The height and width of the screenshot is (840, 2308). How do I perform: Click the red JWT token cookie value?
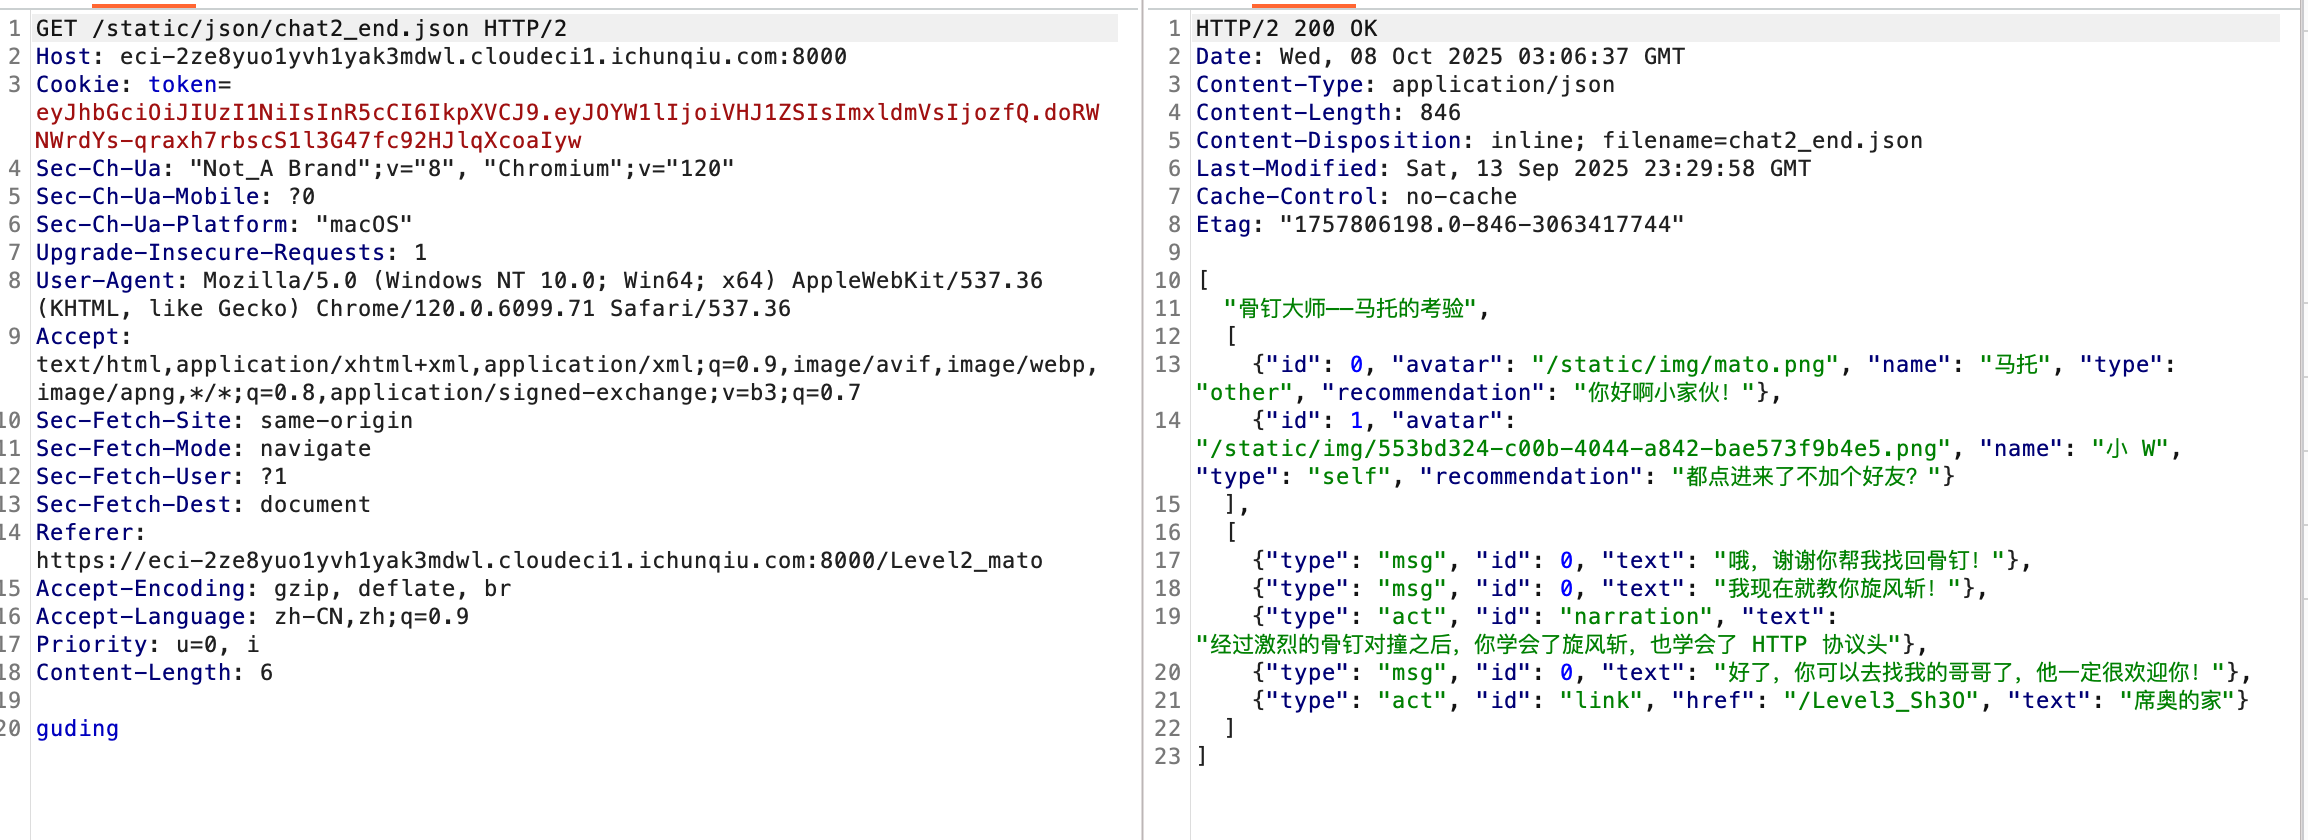tap(566, 113)
